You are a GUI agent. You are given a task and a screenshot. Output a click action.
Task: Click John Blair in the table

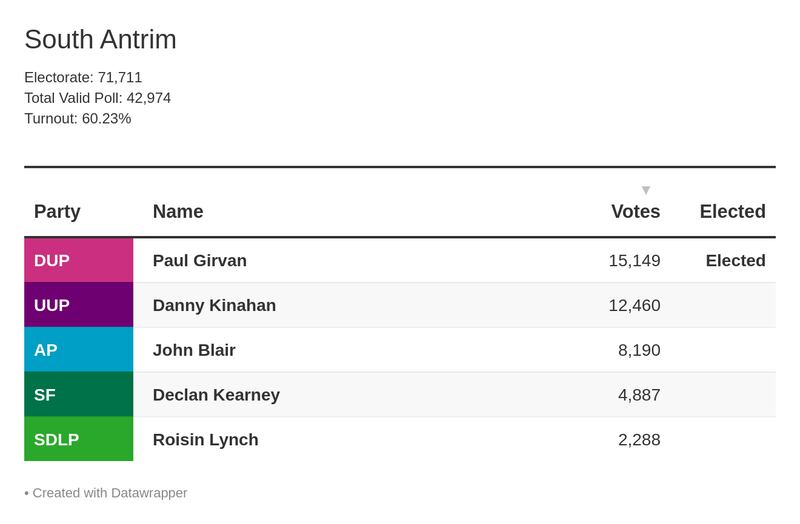click(x=194, y=350)
